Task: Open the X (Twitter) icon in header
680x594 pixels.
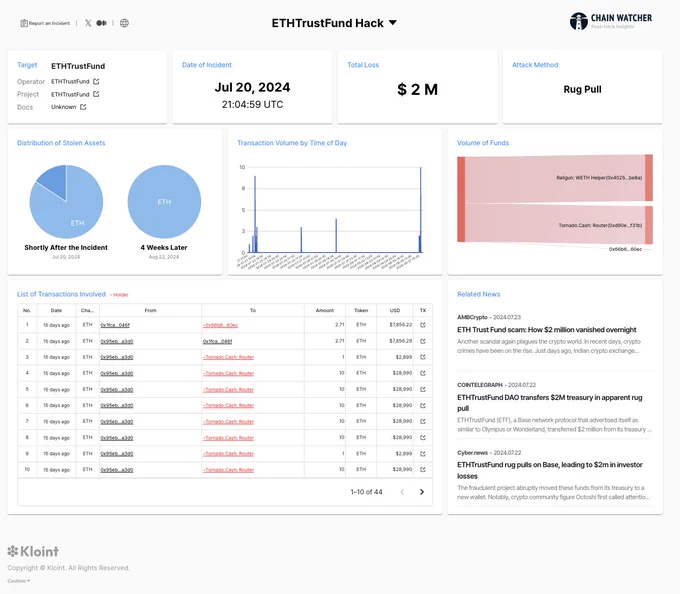Action: (88, 23)
